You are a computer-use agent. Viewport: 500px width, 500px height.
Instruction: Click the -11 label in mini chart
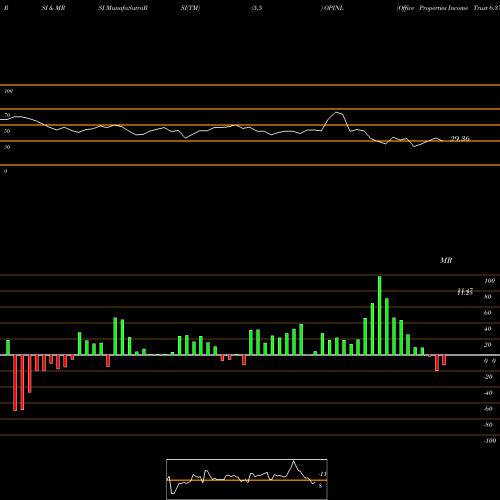322,474
